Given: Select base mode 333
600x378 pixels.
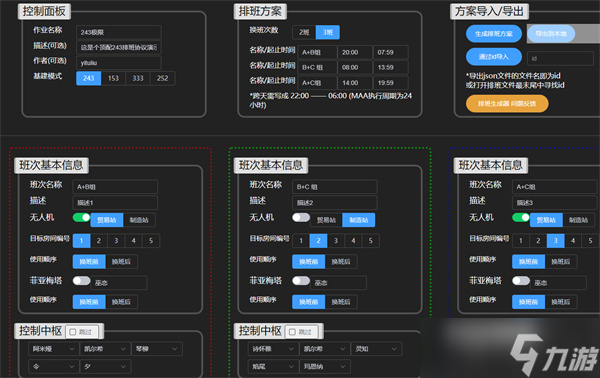Looking at the screenshot, I should pos(138,78).
